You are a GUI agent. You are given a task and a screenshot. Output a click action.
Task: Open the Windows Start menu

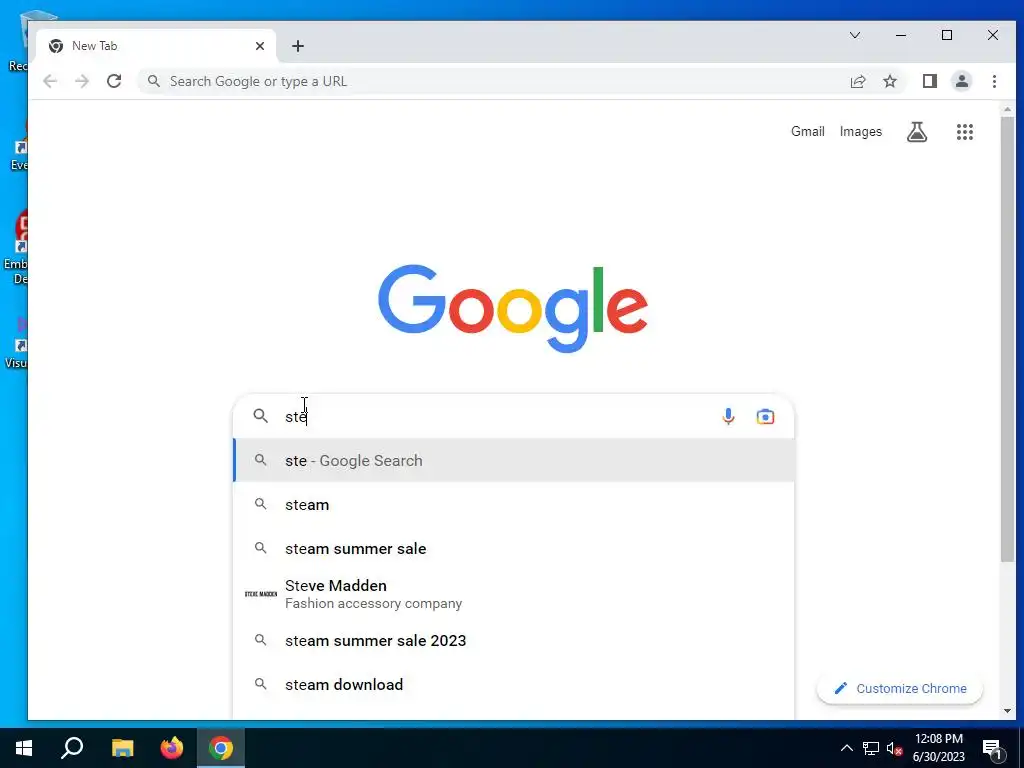(24, 748)
